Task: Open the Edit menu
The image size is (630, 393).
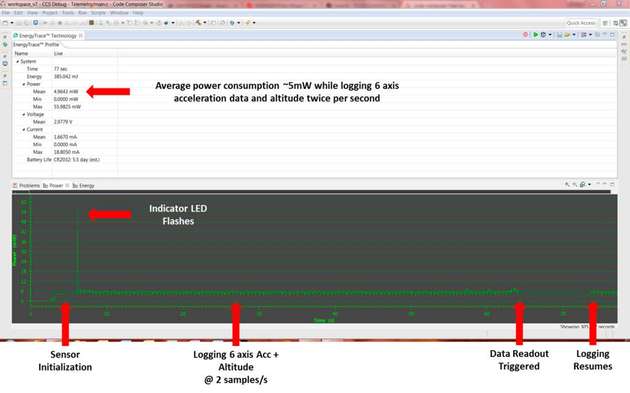Action: pyautogui.click(x=18, y=13)
